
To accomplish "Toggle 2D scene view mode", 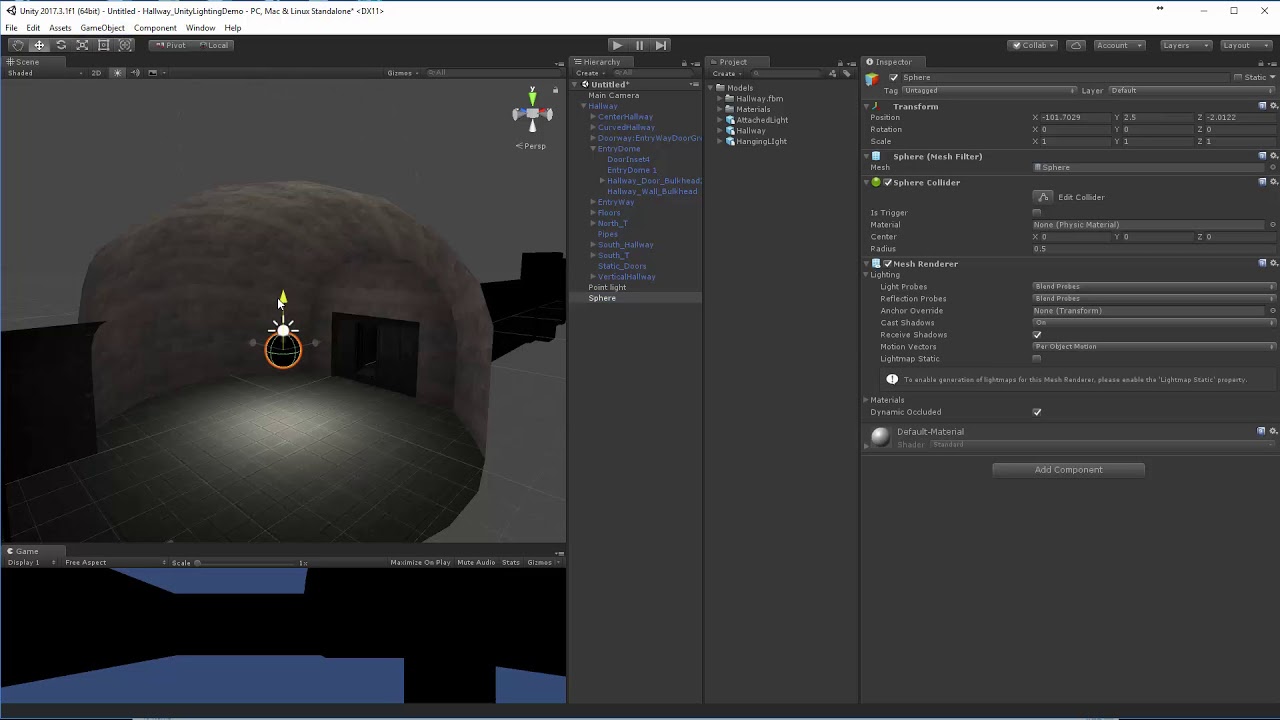I will point(96,73).
